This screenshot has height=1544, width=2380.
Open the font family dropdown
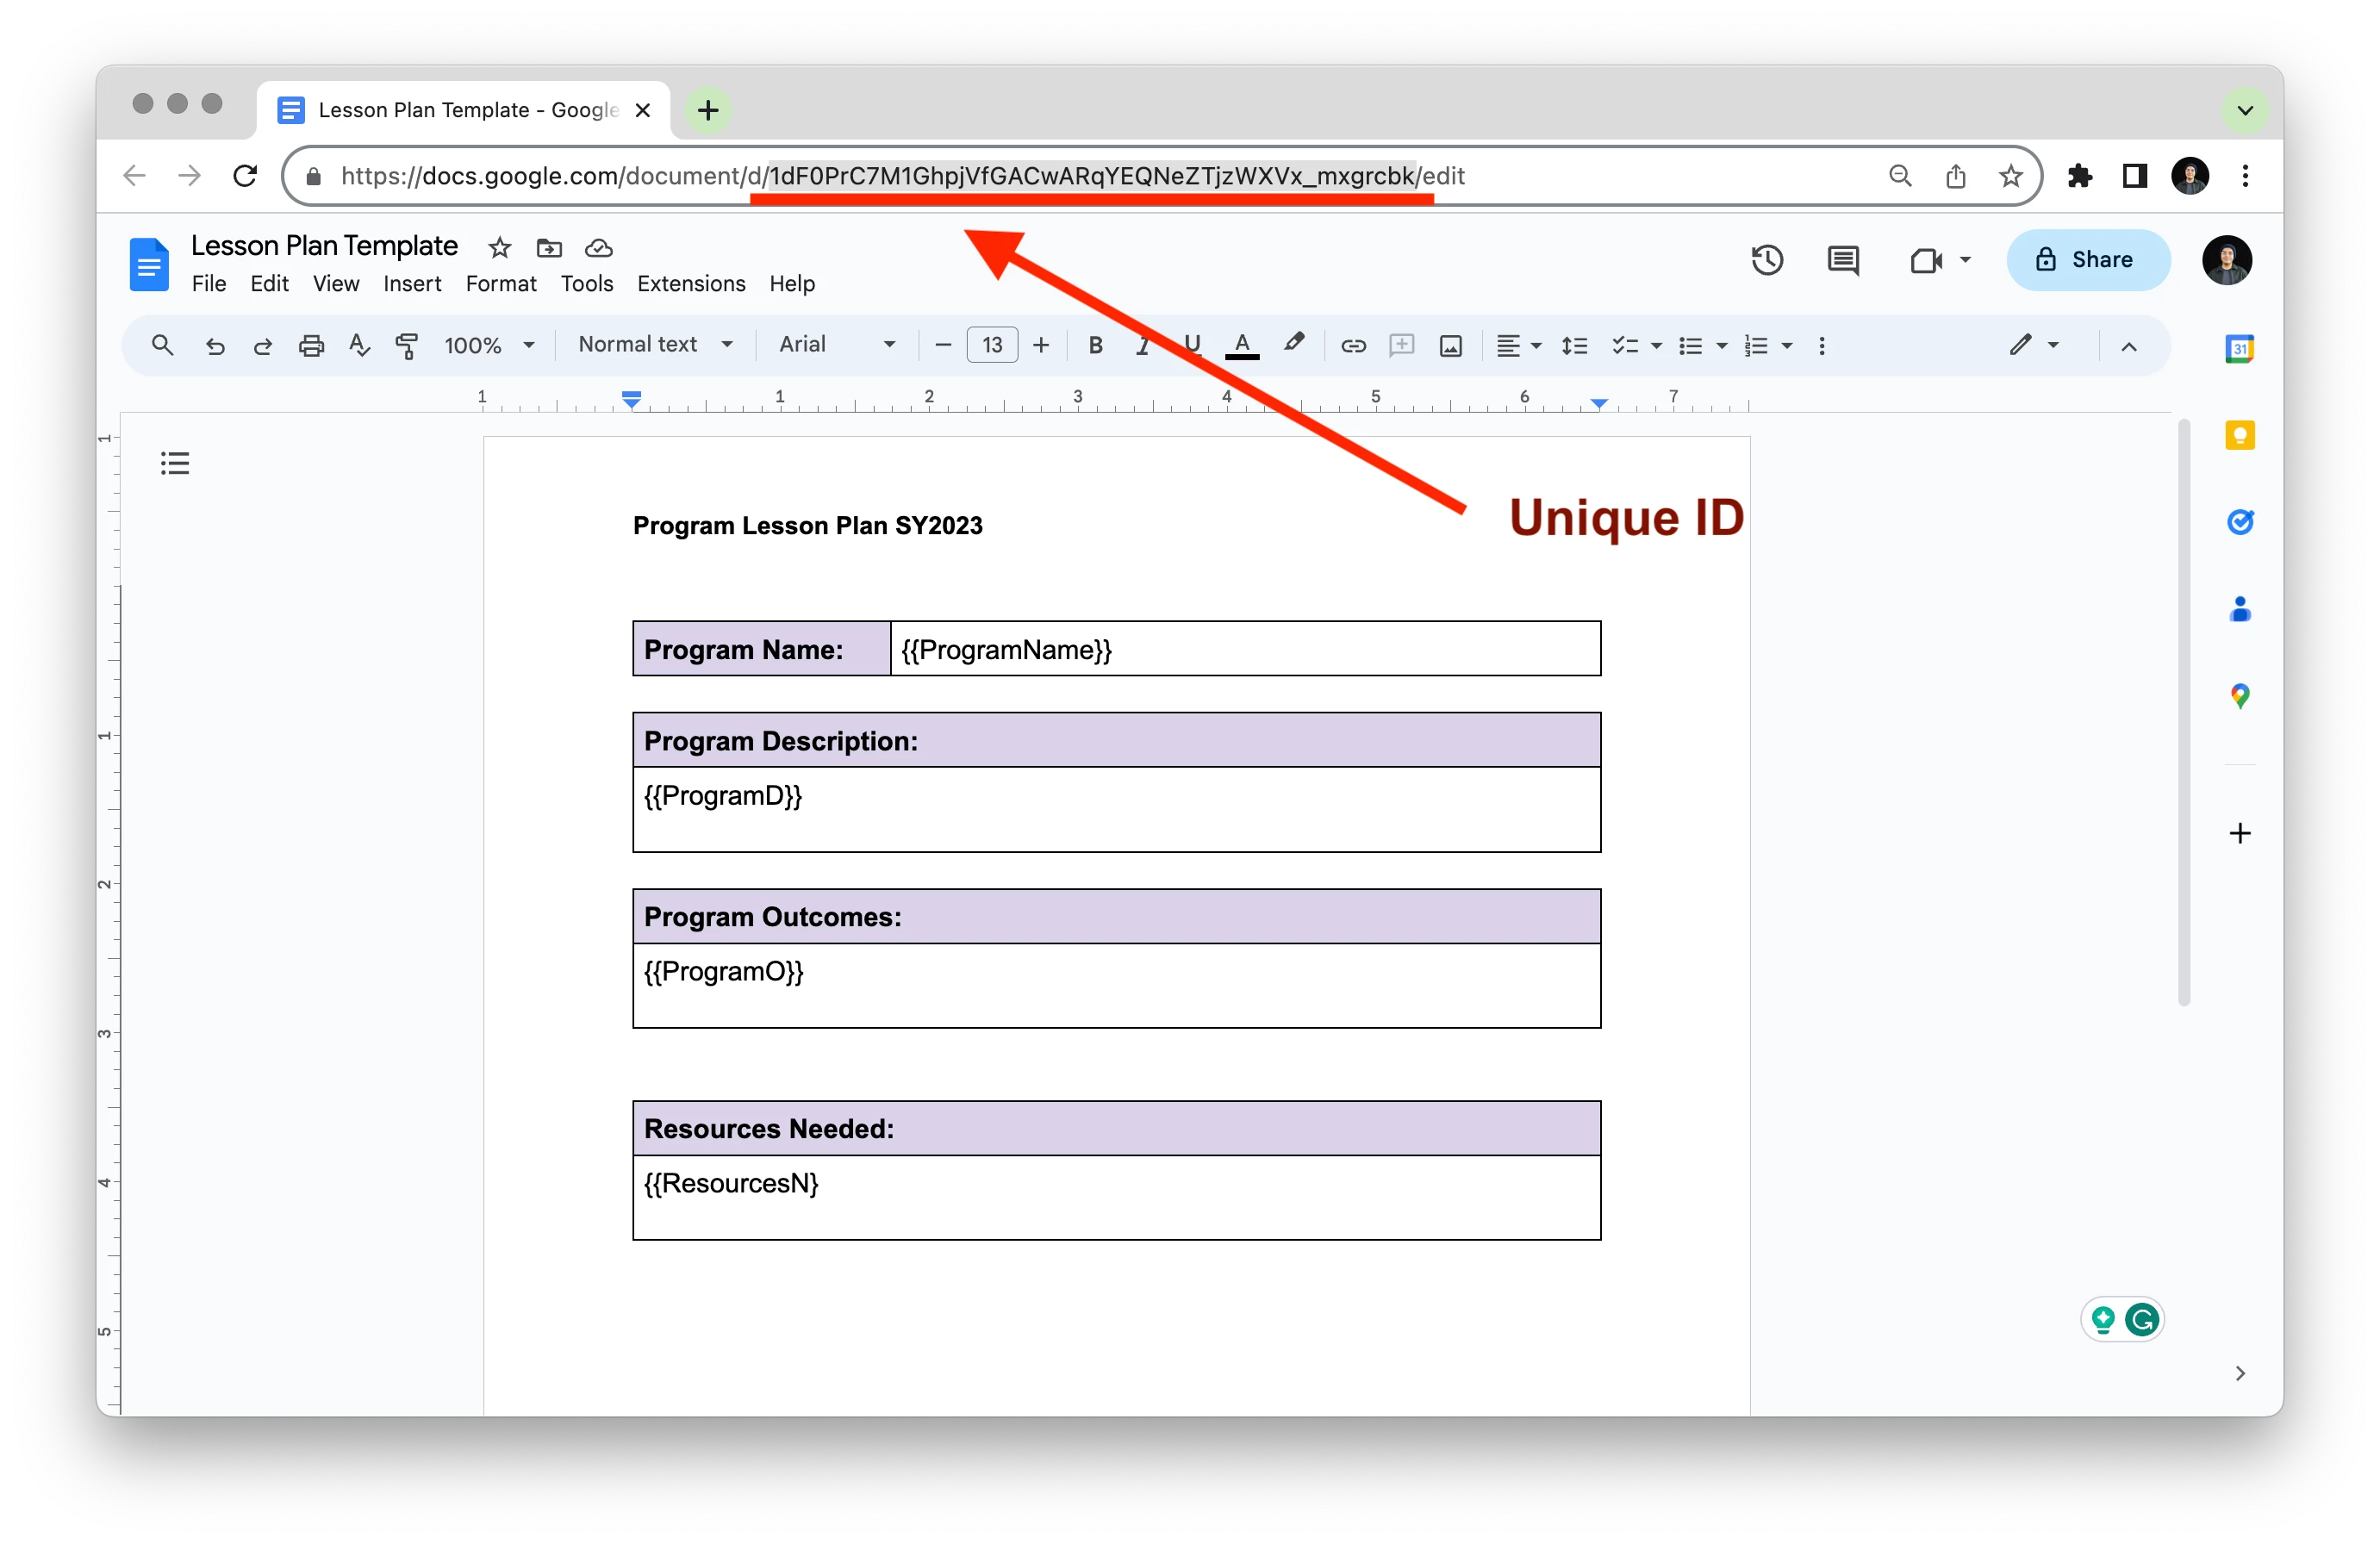(836, 345)
